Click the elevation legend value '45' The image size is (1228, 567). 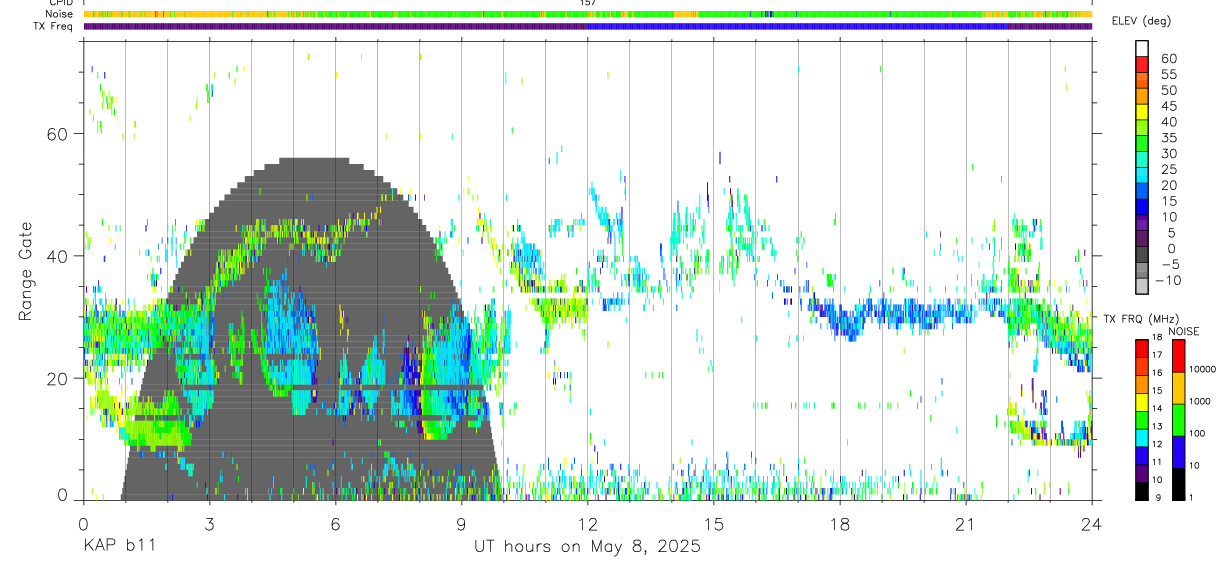click(x=1168, y=106)
